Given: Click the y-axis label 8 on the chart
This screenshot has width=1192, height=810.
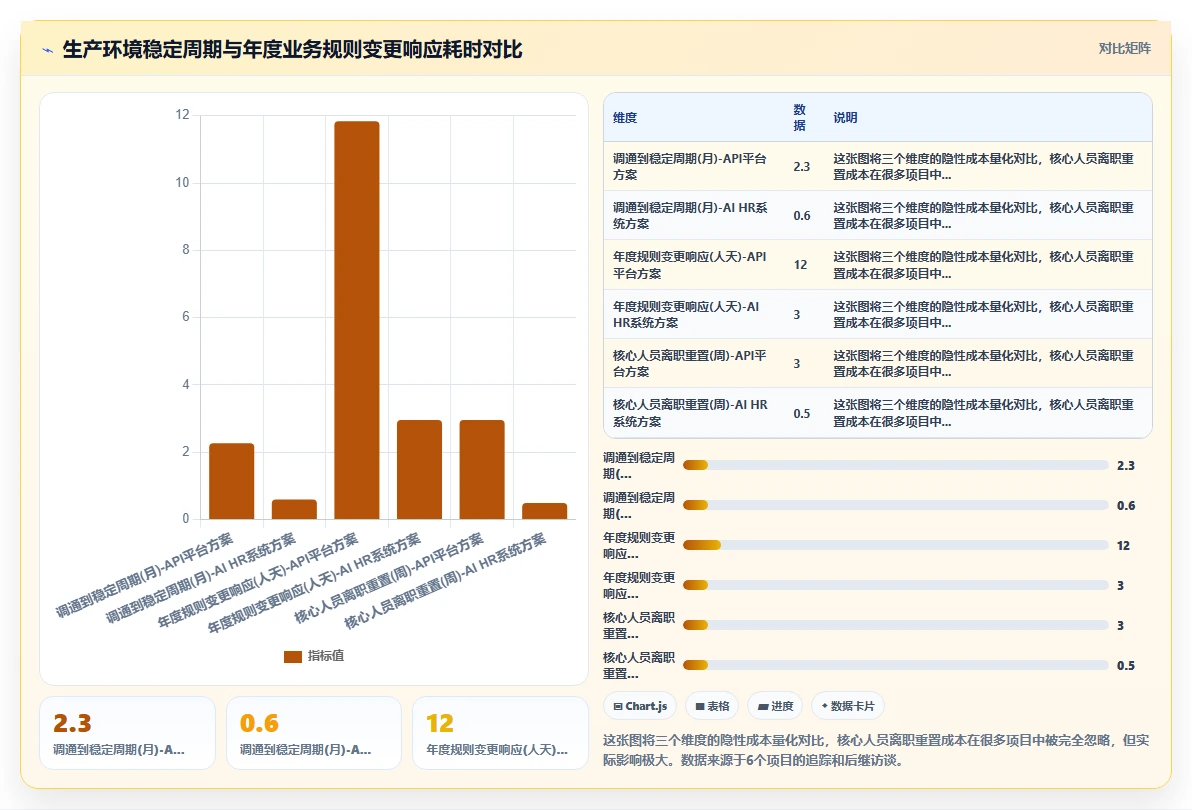Looking at the screenshot, I should [185, 249].
